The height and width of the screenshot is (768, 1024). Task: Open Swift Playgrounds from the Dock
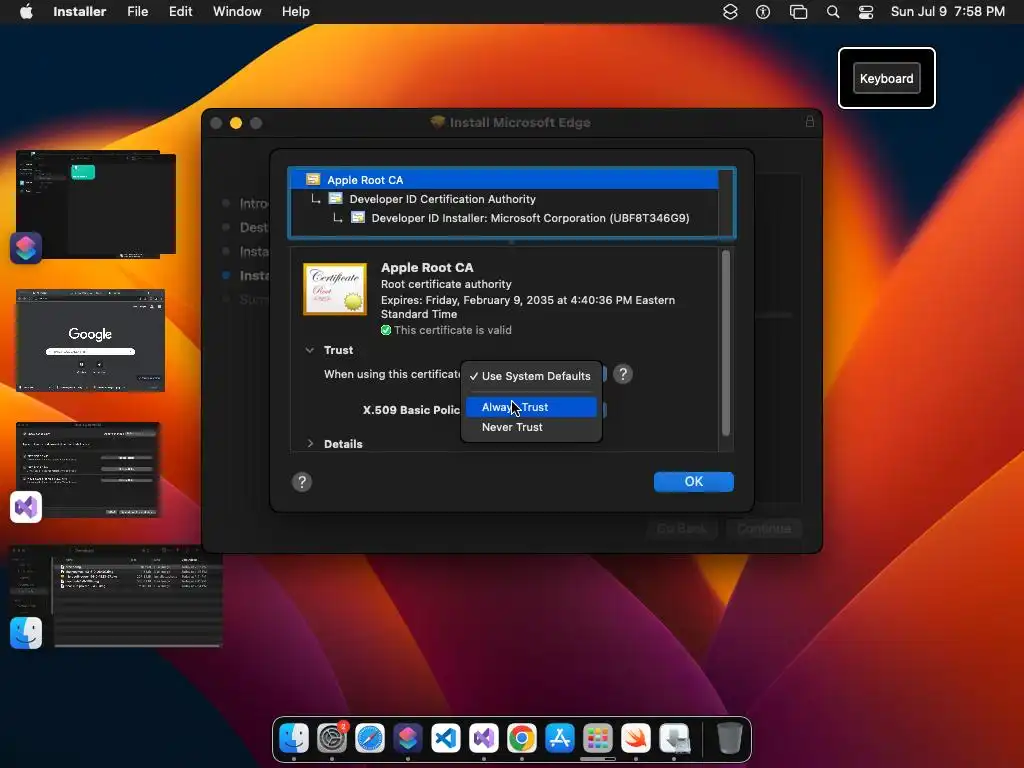coord(635,739)
